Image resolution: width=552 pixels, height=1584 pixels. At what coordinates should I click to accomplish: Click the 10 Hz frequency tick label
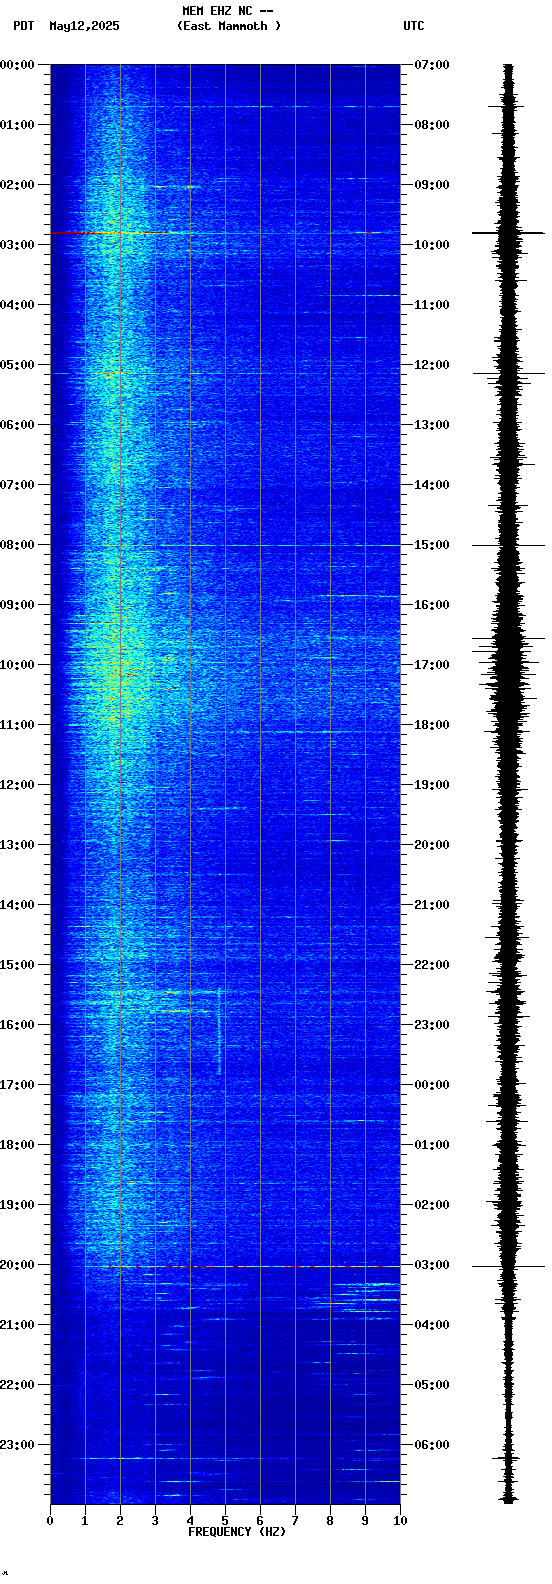tap(400, 1521)
